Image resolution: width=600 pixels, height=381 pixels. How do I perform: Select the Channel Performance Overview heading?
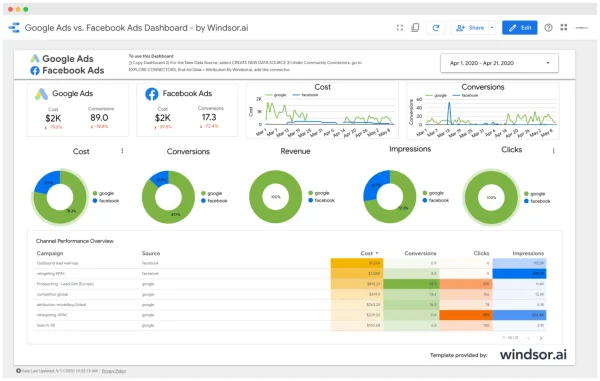(x=75, y=241)
